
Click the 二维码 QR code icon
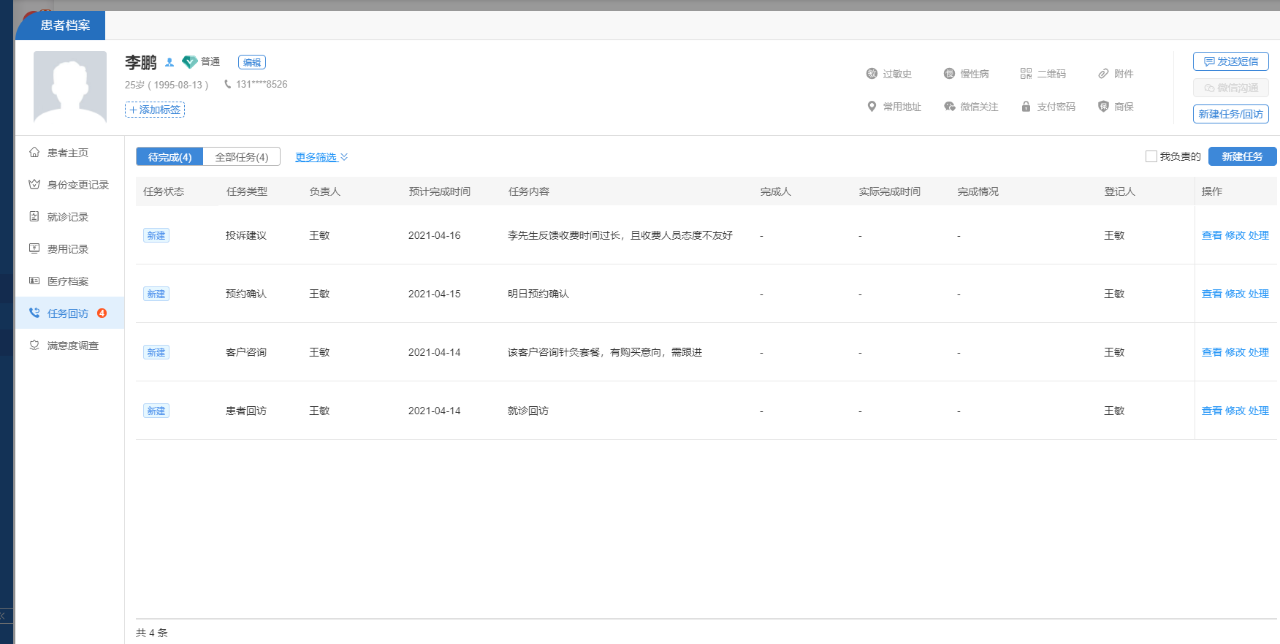(1026, 74)
